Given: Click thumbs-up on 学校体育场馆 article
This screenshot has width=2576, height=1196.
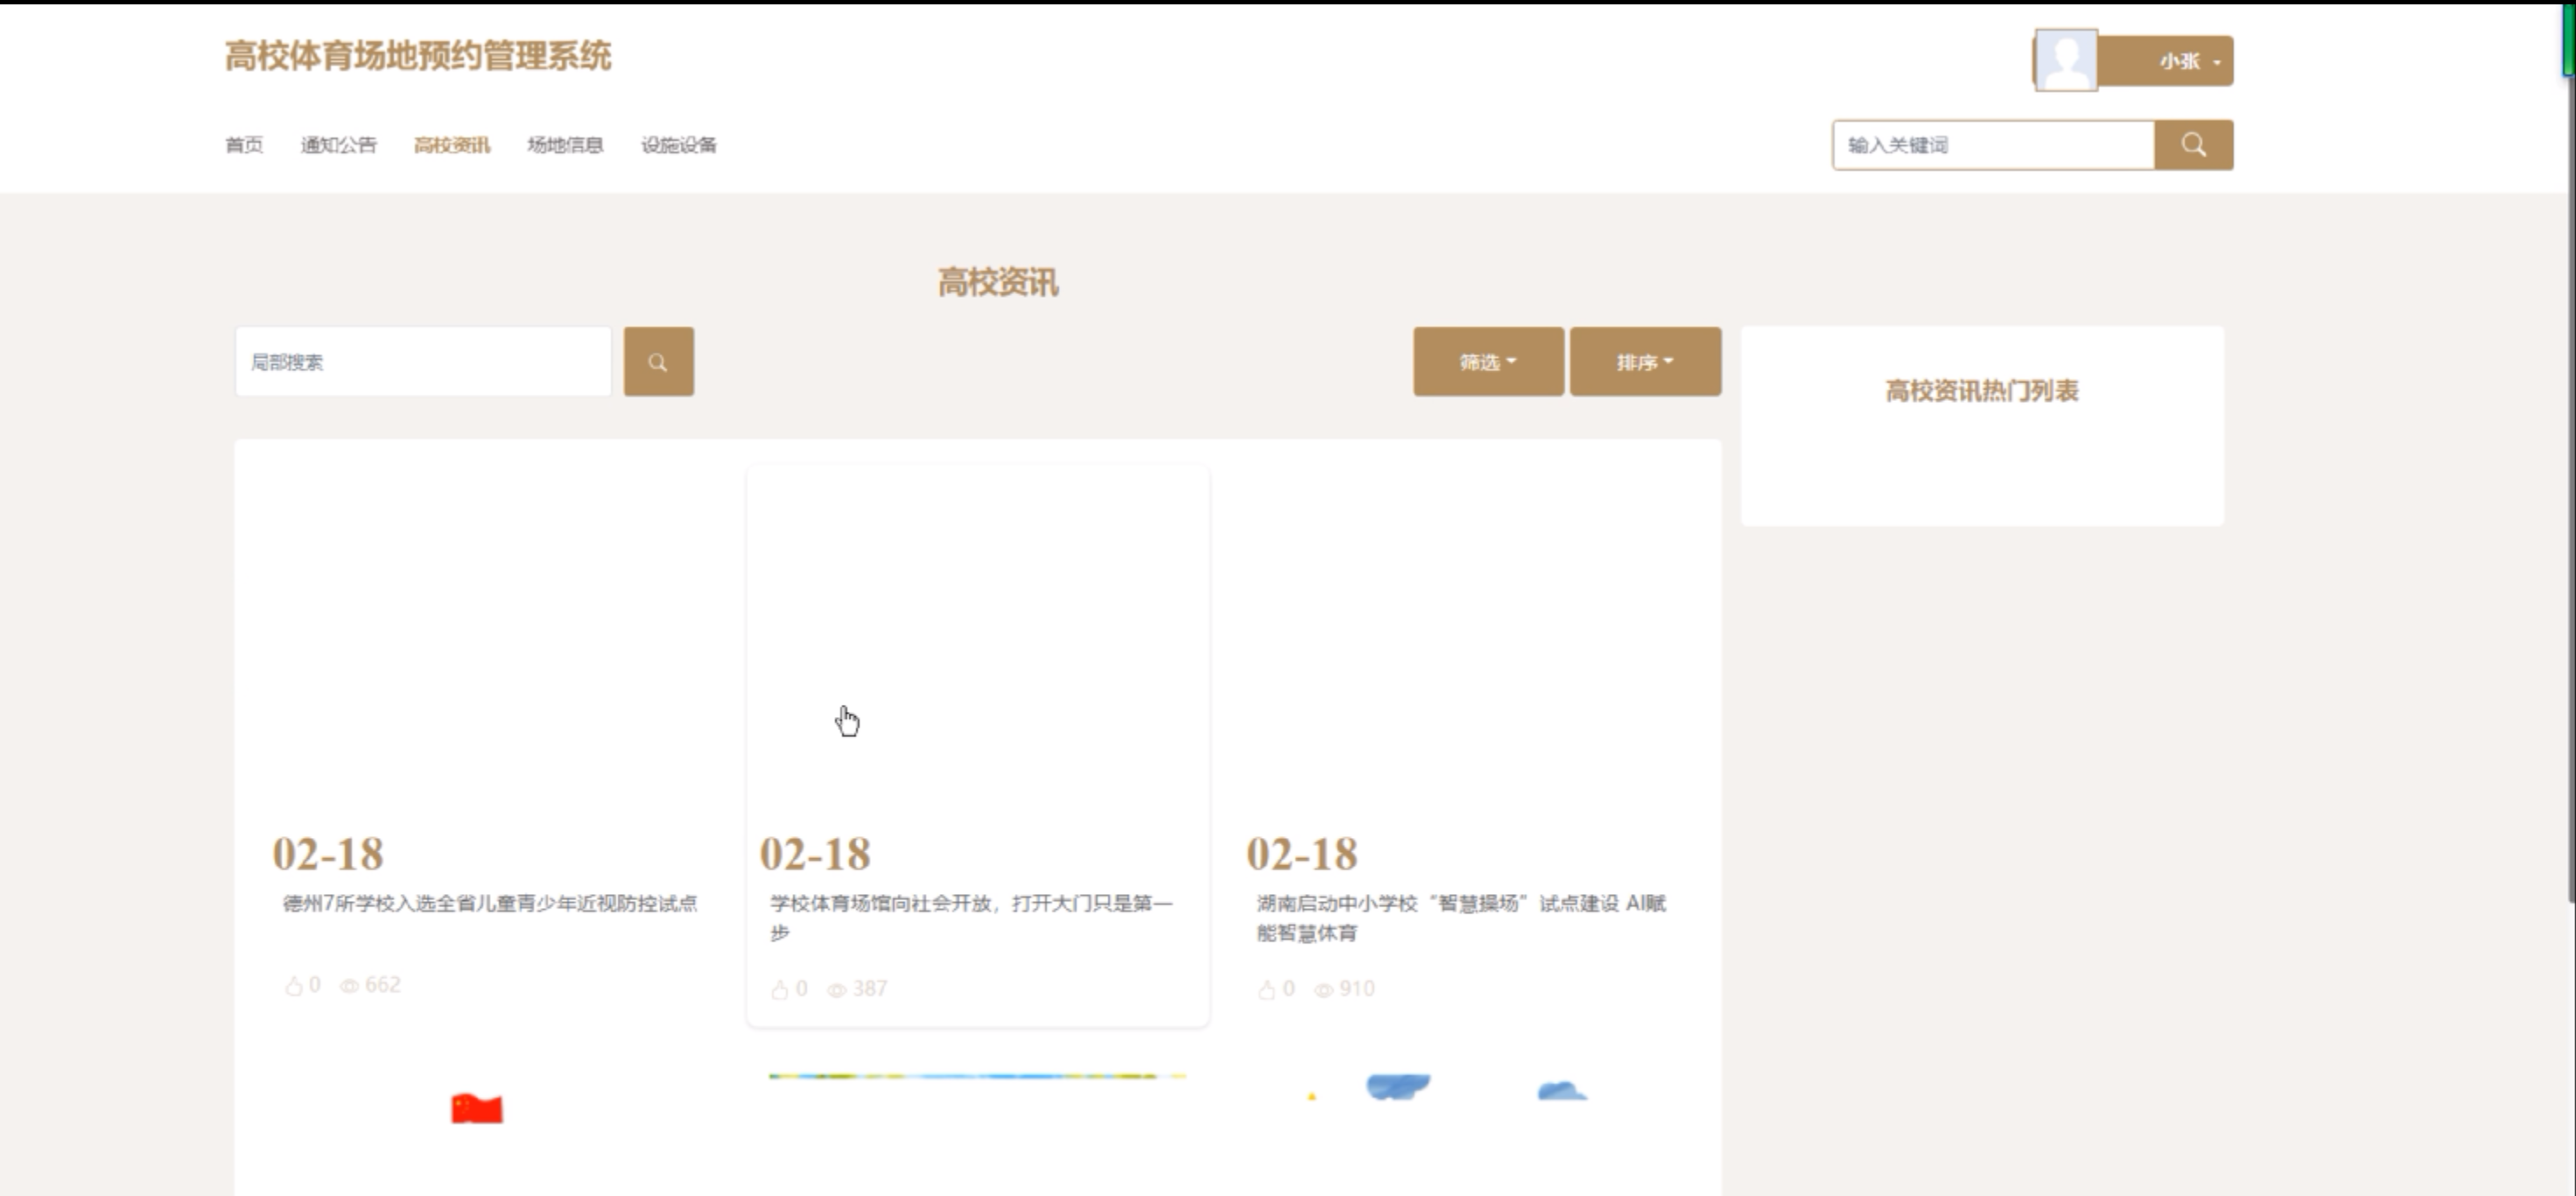Looking at the screenshot, I should (780, 990).
